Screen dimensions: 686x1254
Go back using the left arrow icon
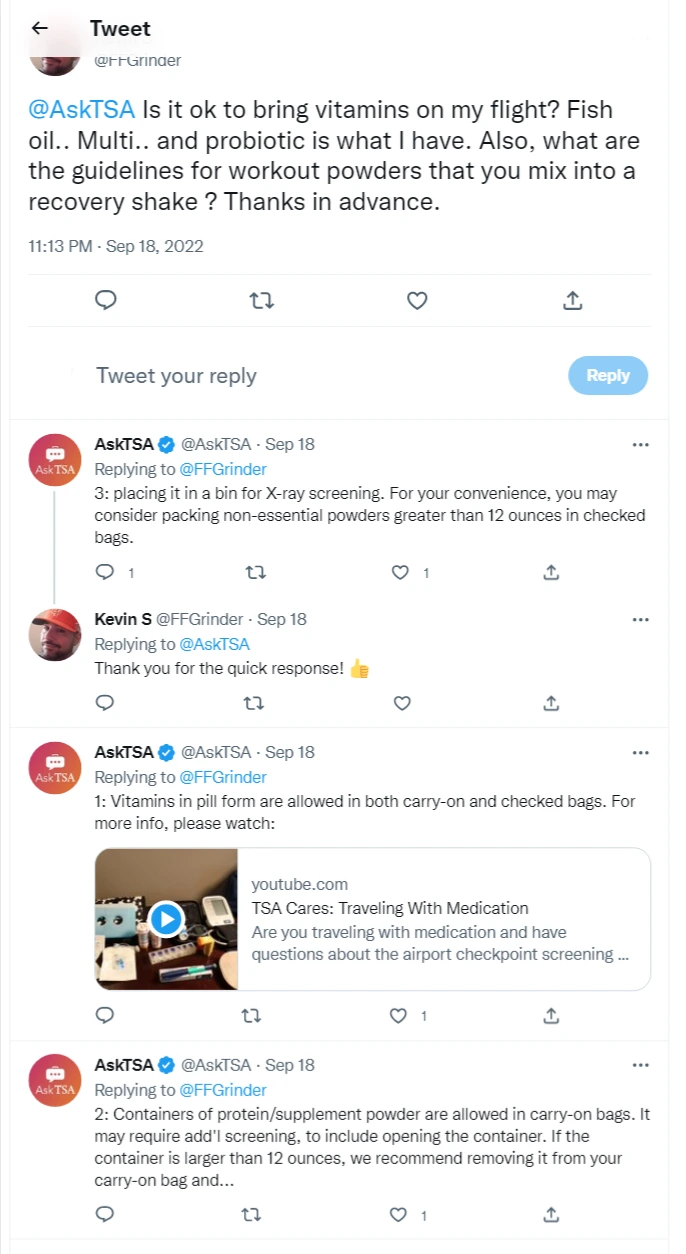[x=40, y=28]
